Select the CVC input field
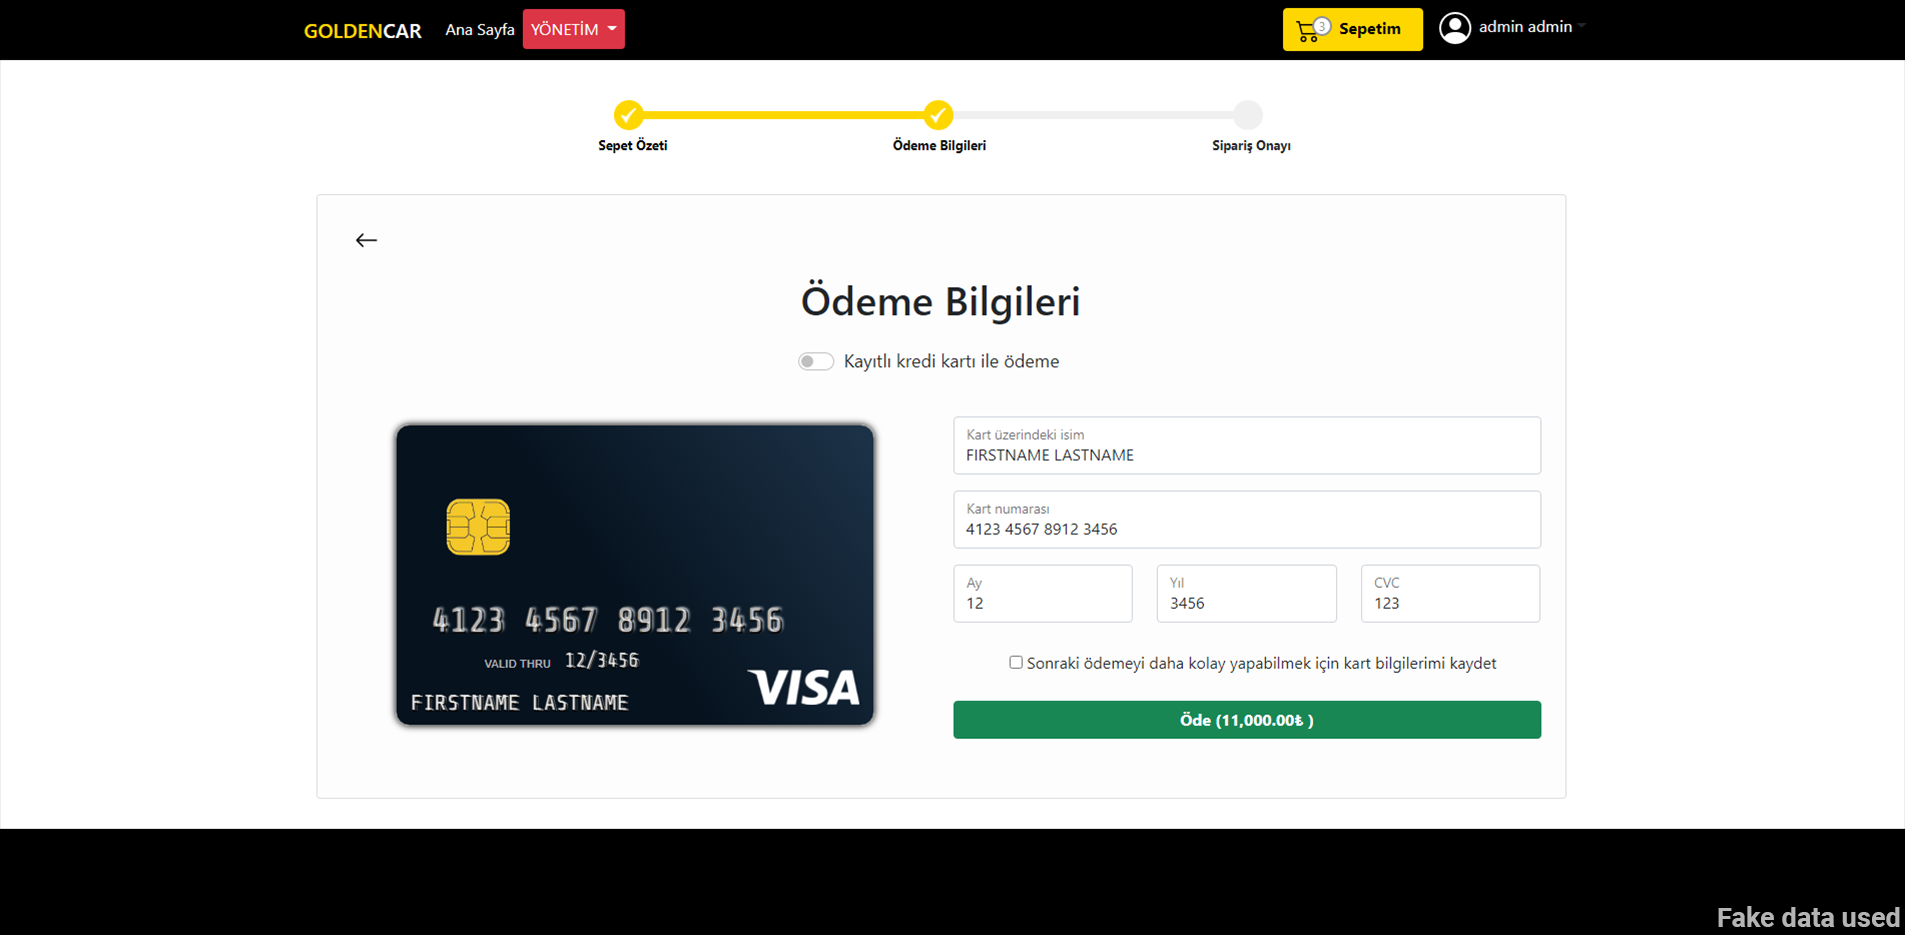The width and height of the screenshot is (1905, 935). click(x=1450, y=593)
